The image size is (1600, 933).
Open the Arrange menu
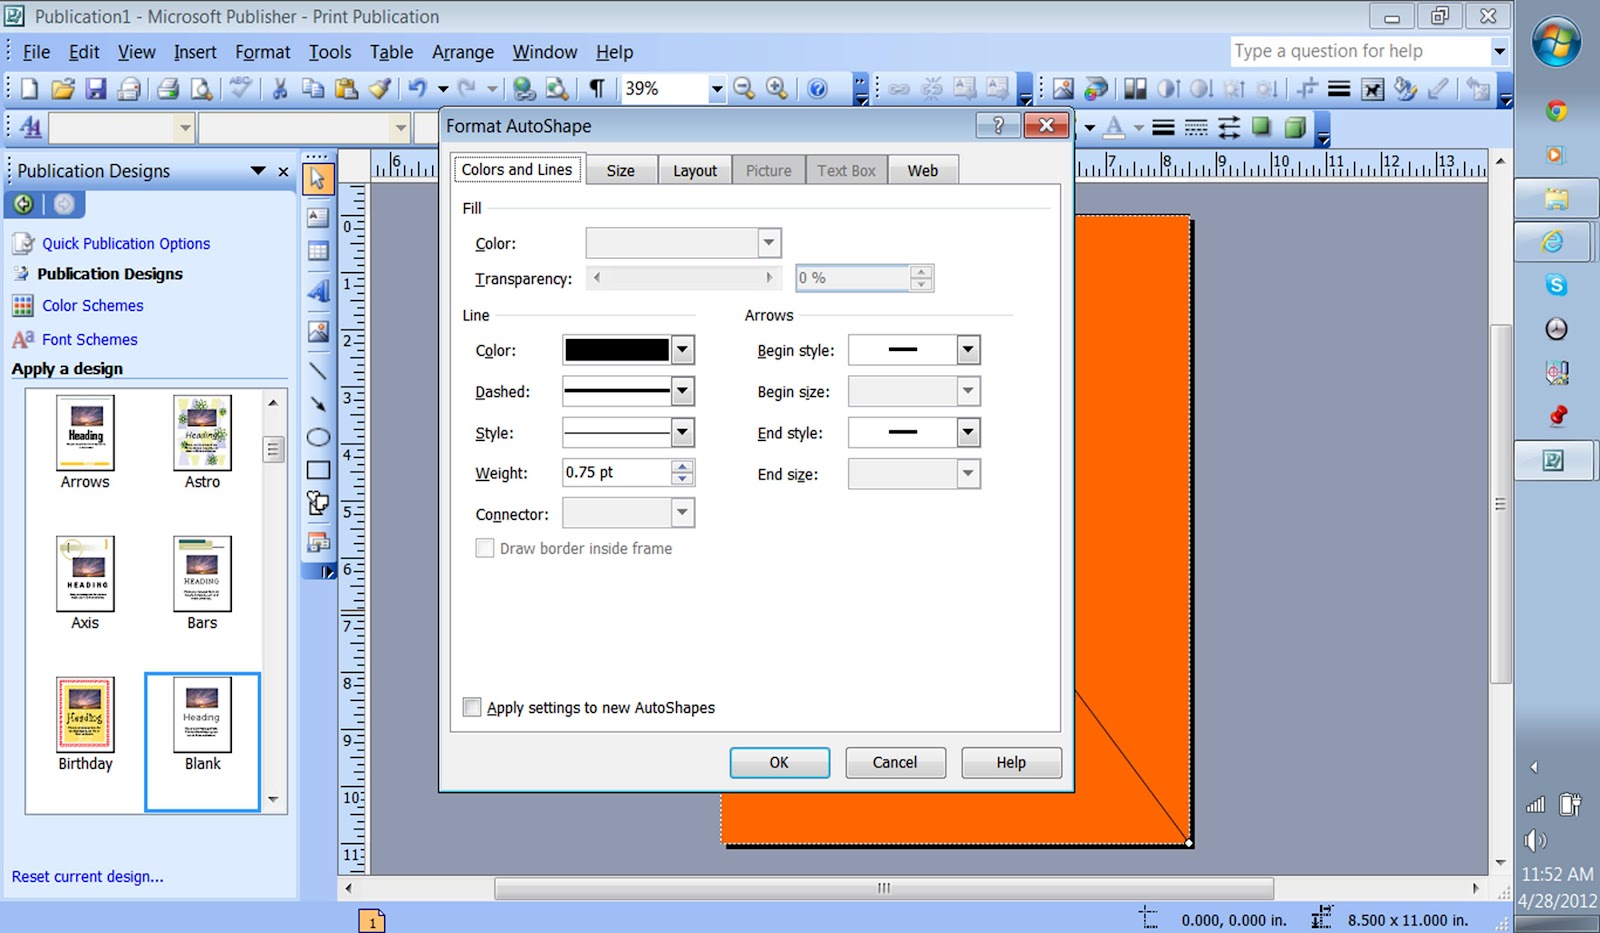463,52
